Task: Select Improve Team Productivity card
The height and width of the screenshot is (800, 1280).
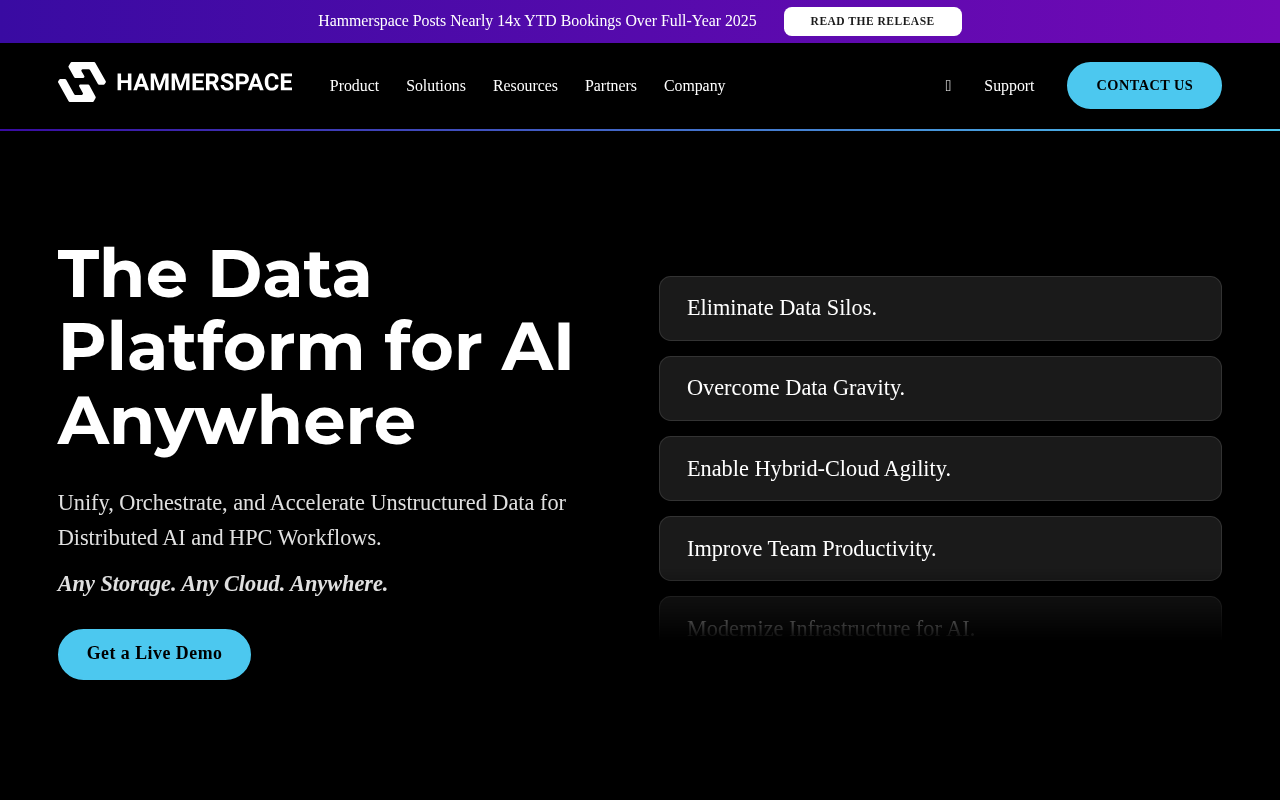Action: tap(940, 548)
